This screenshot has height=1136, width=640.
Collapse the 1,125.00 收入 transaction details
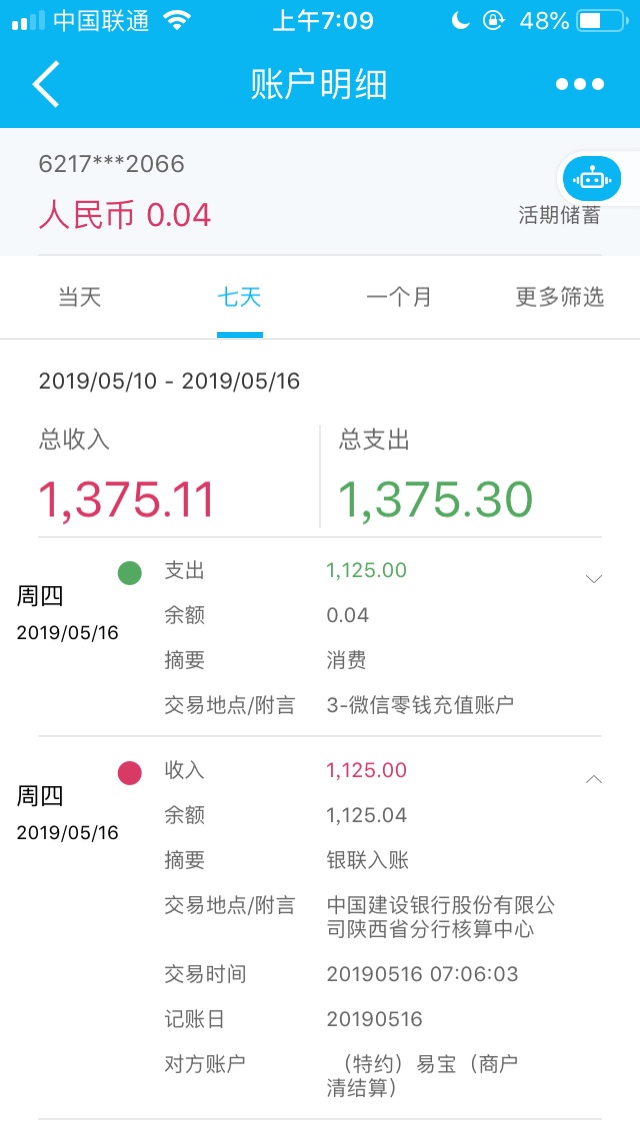pyautogui.click(x=594, y=779)
